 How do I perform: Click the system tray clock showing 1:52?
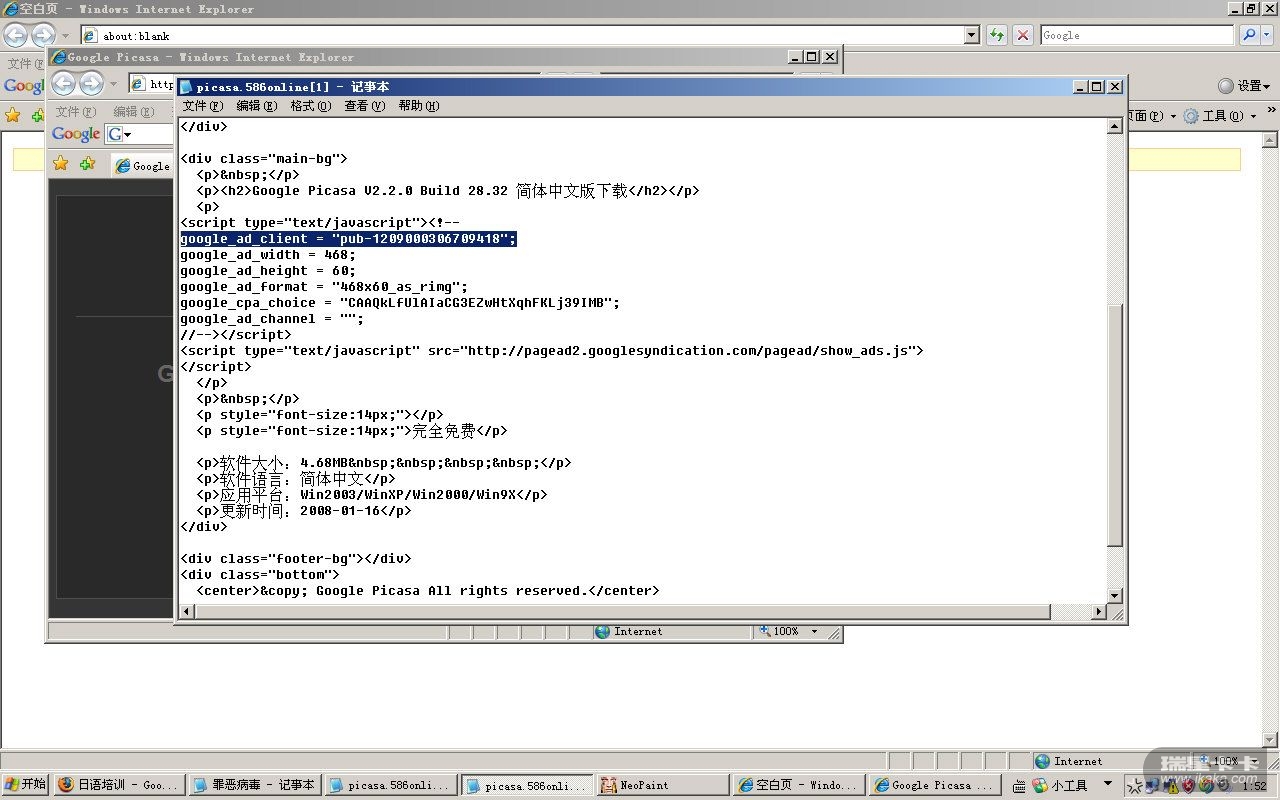click(x=1254, y=786)
